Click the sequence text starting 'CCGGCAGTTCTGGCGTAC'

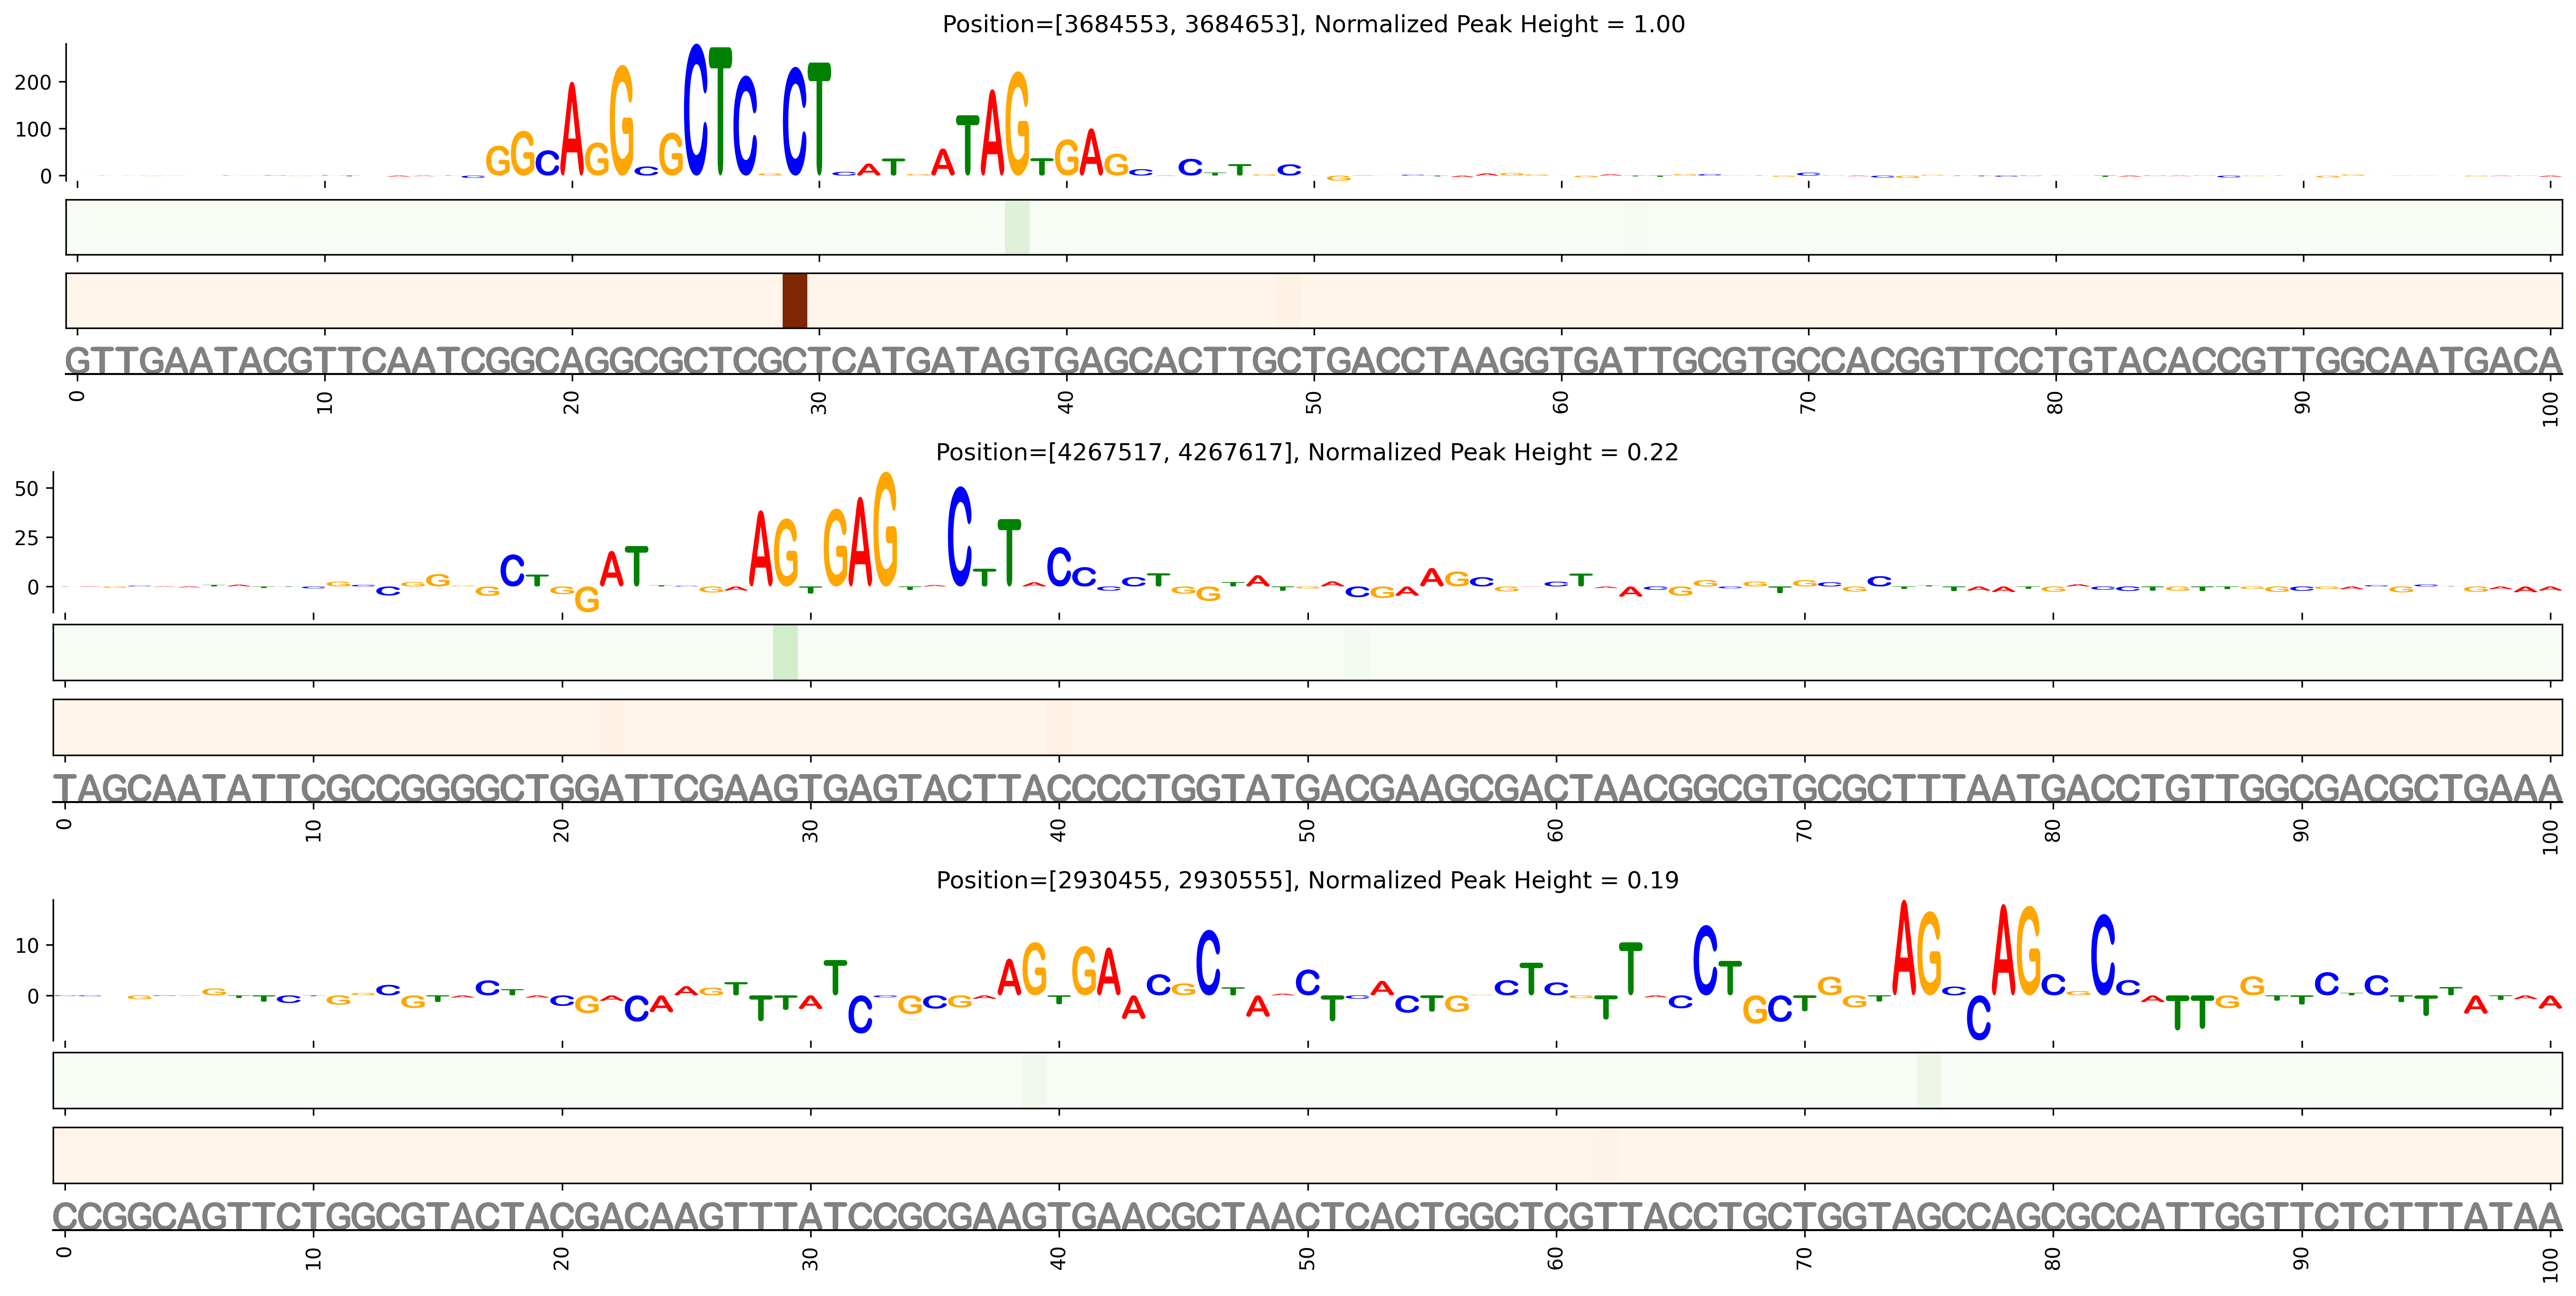tap(1308, 1216)
